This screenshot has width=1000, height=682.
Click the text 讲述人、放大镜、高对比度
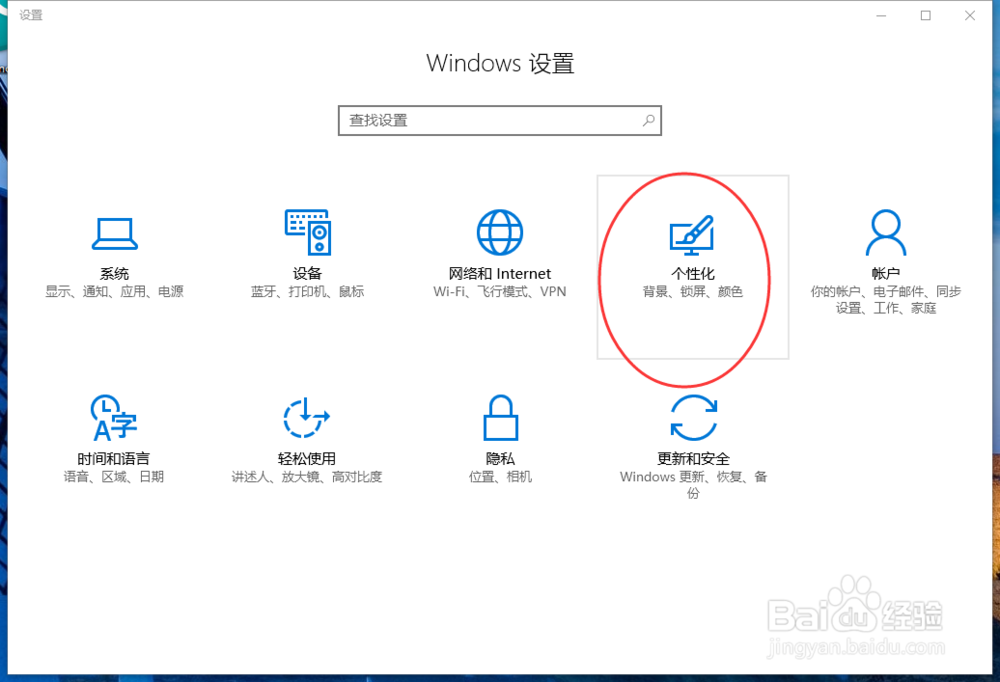[307, 477]
